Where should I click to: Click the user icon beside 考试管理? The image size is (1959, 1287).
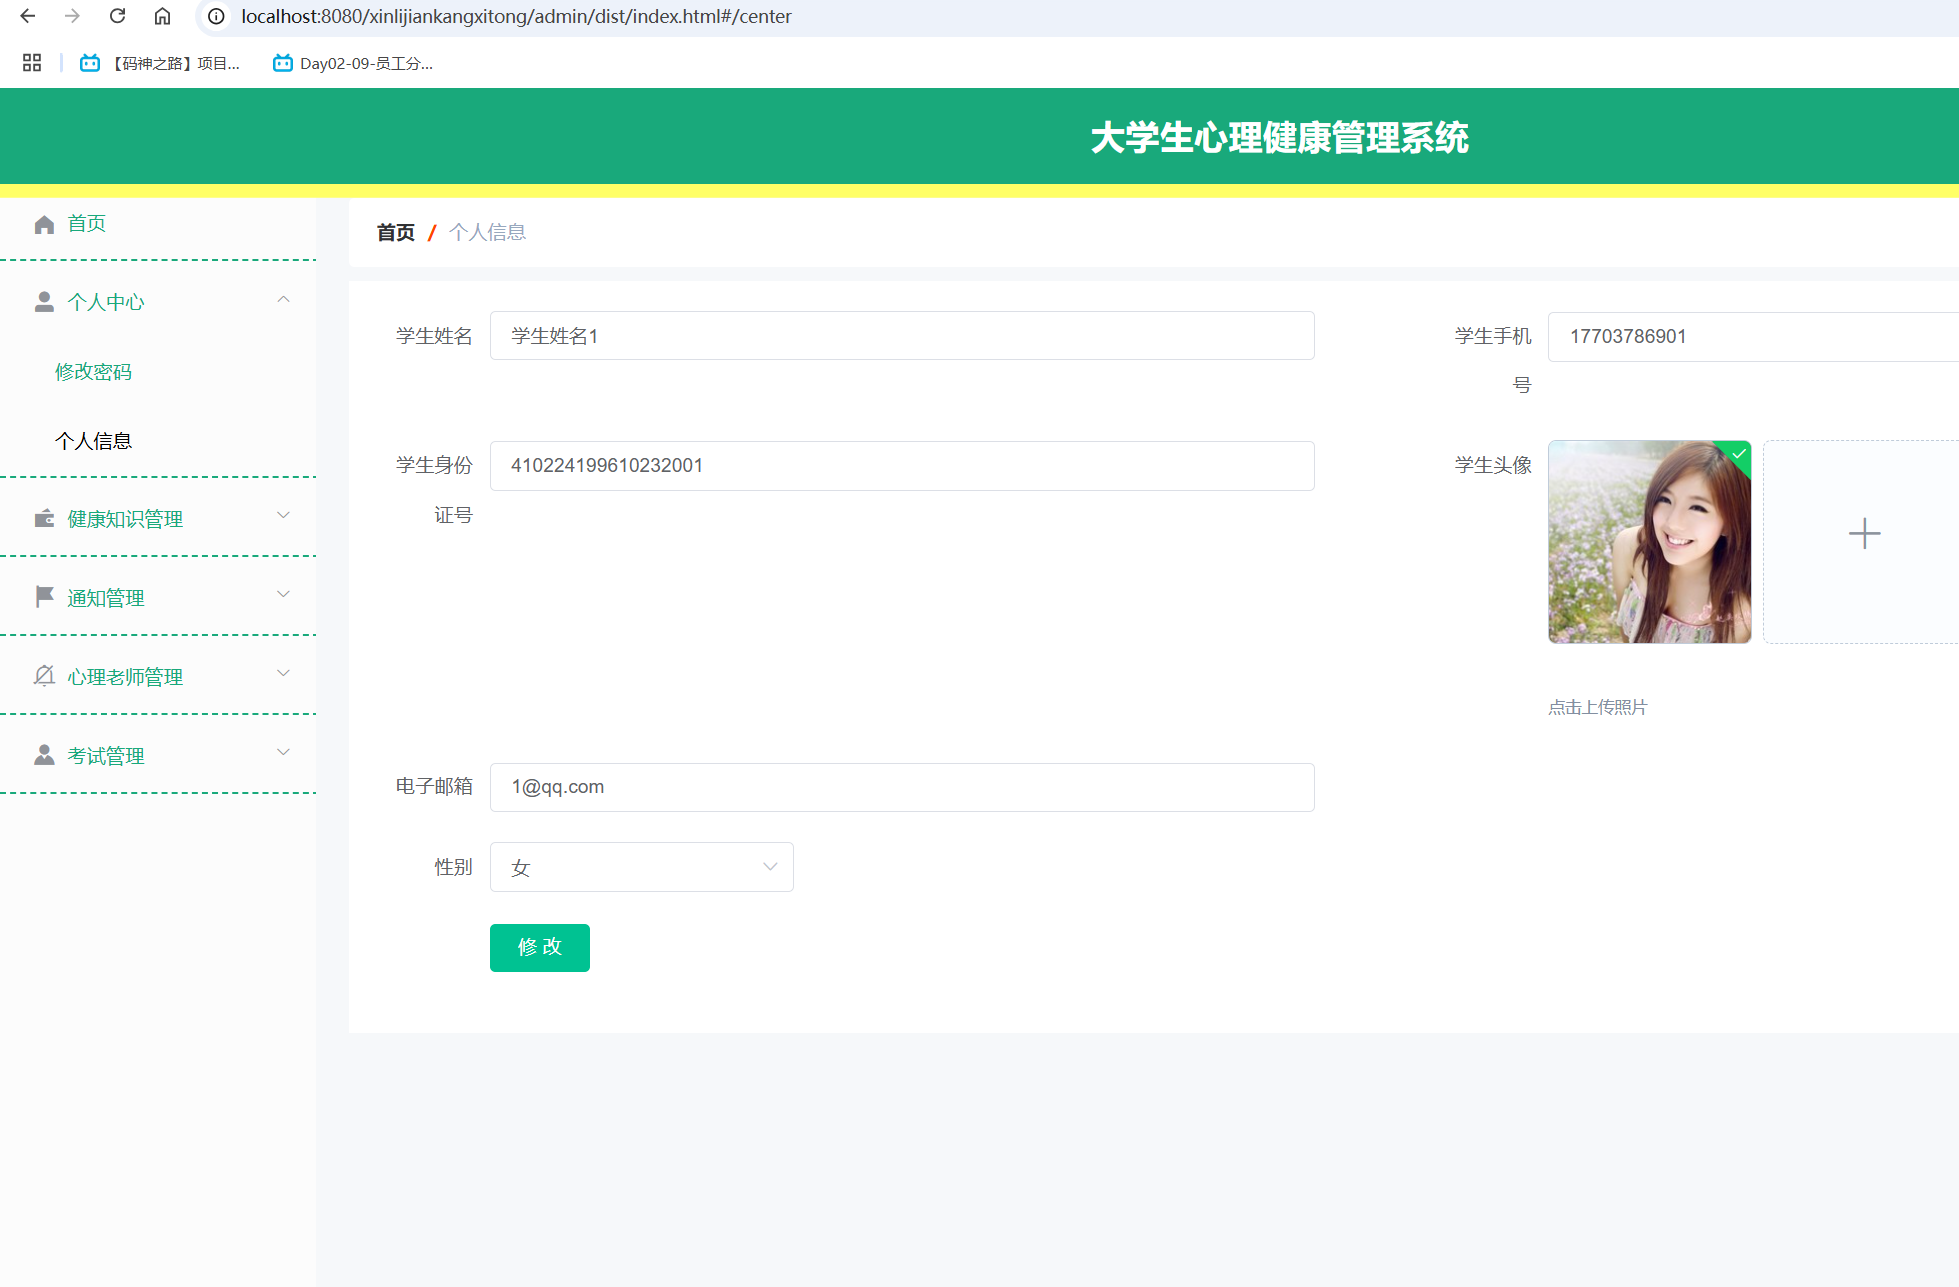click(44, 755)
